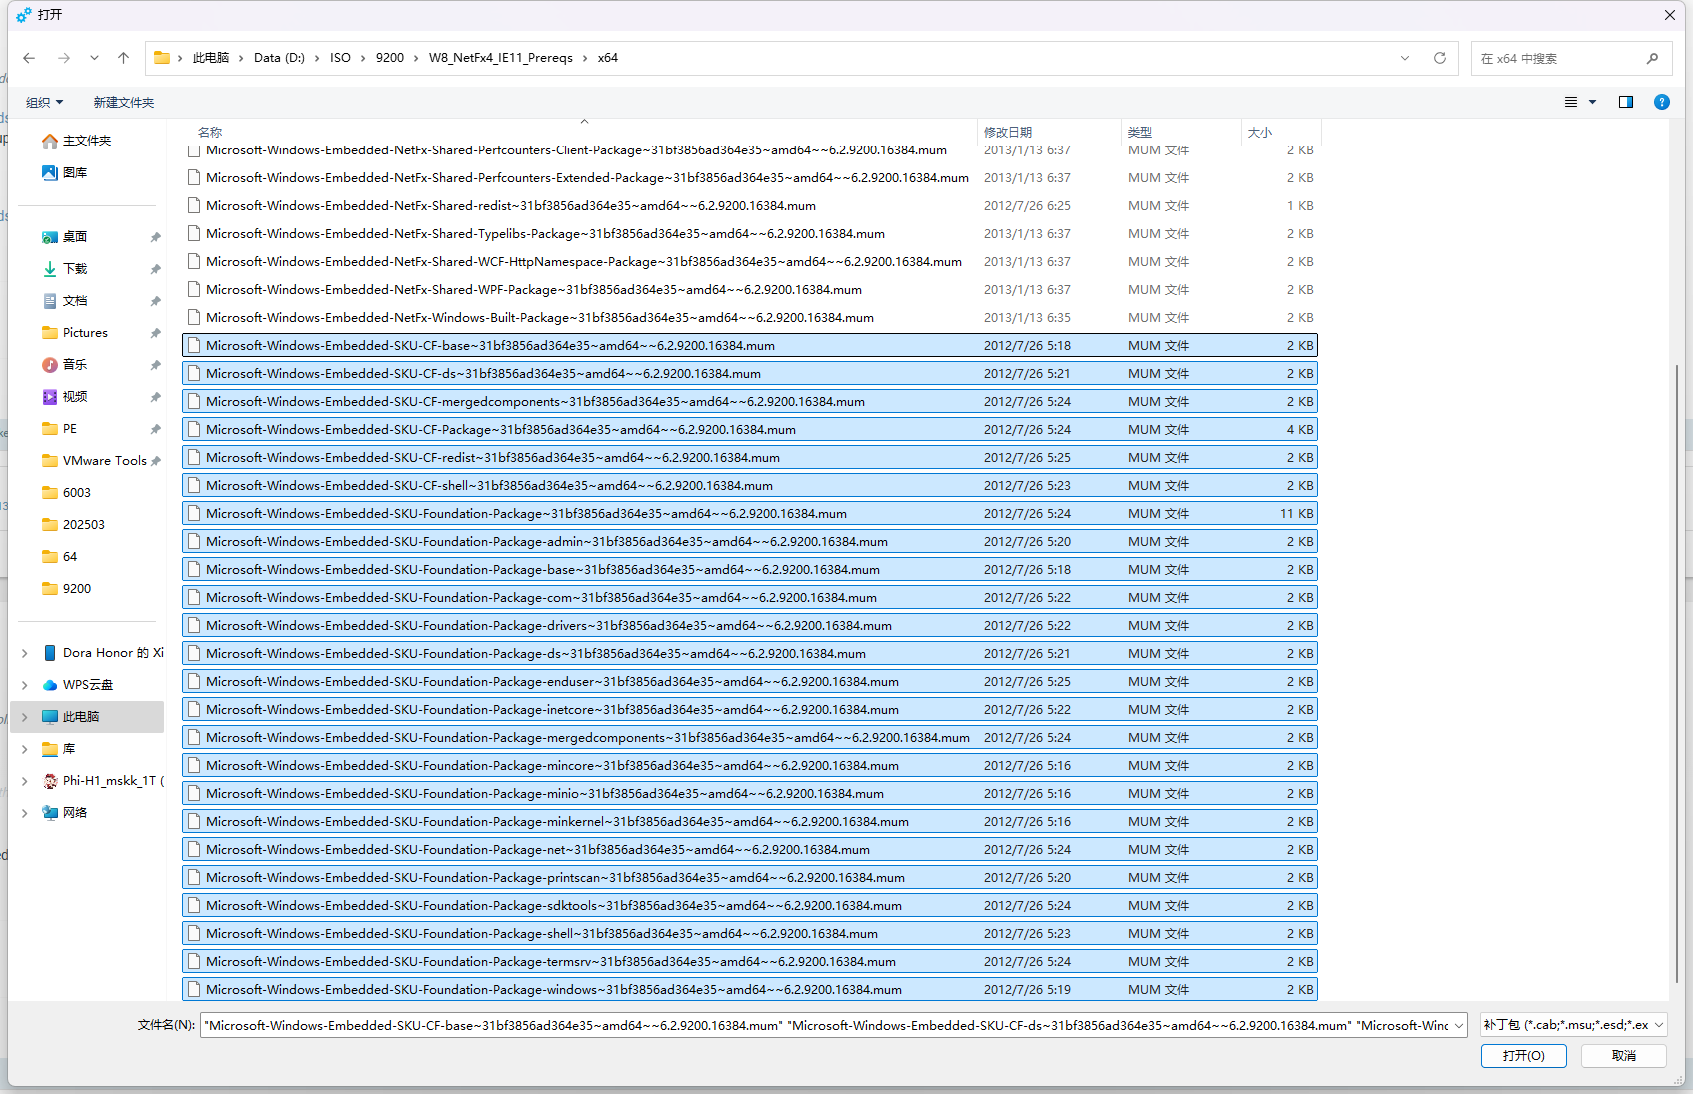Open the help question mark icon

coord(1661,102)
